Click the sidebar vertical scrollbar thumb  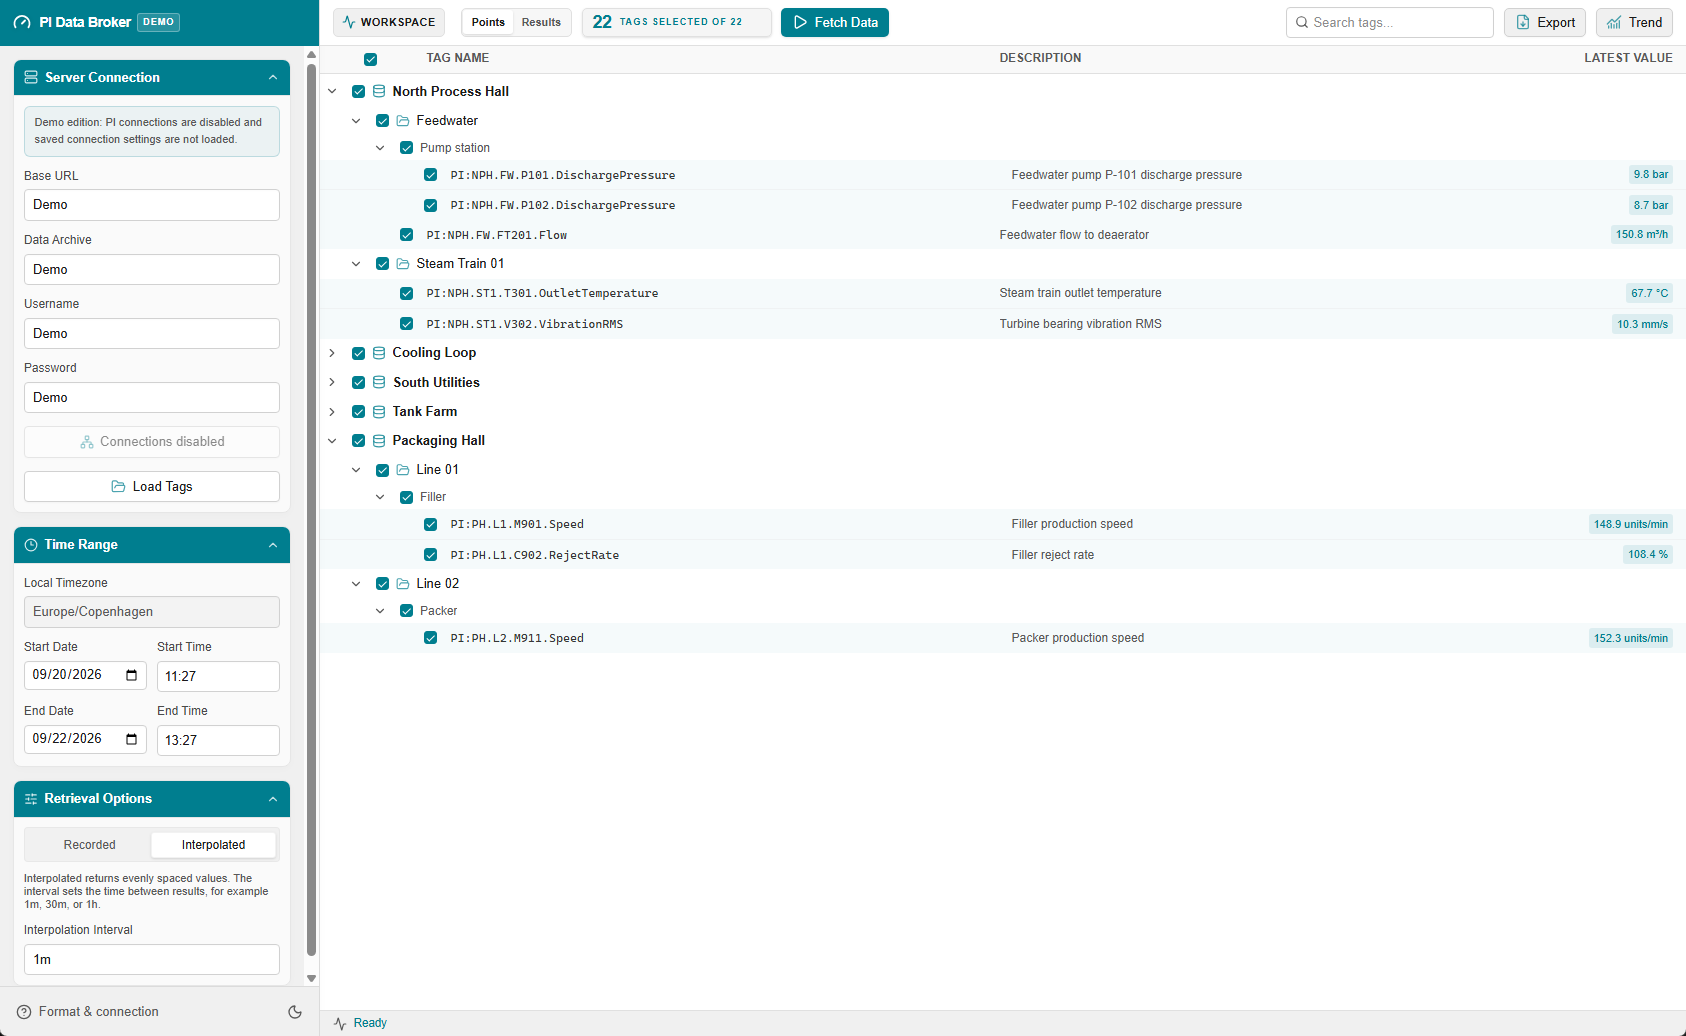(x=311, y=510)
